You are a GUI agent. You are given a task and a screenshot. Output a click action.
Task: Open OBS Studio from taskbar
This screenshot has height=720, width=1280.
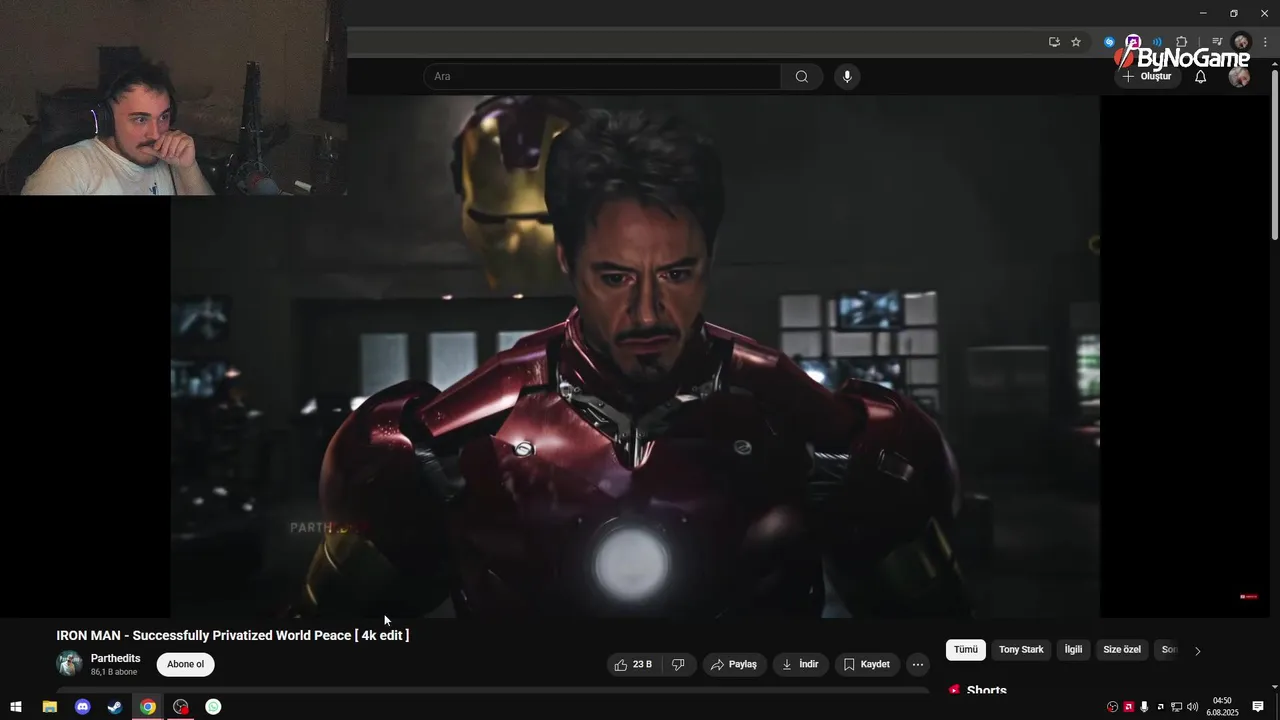point(181,707)
